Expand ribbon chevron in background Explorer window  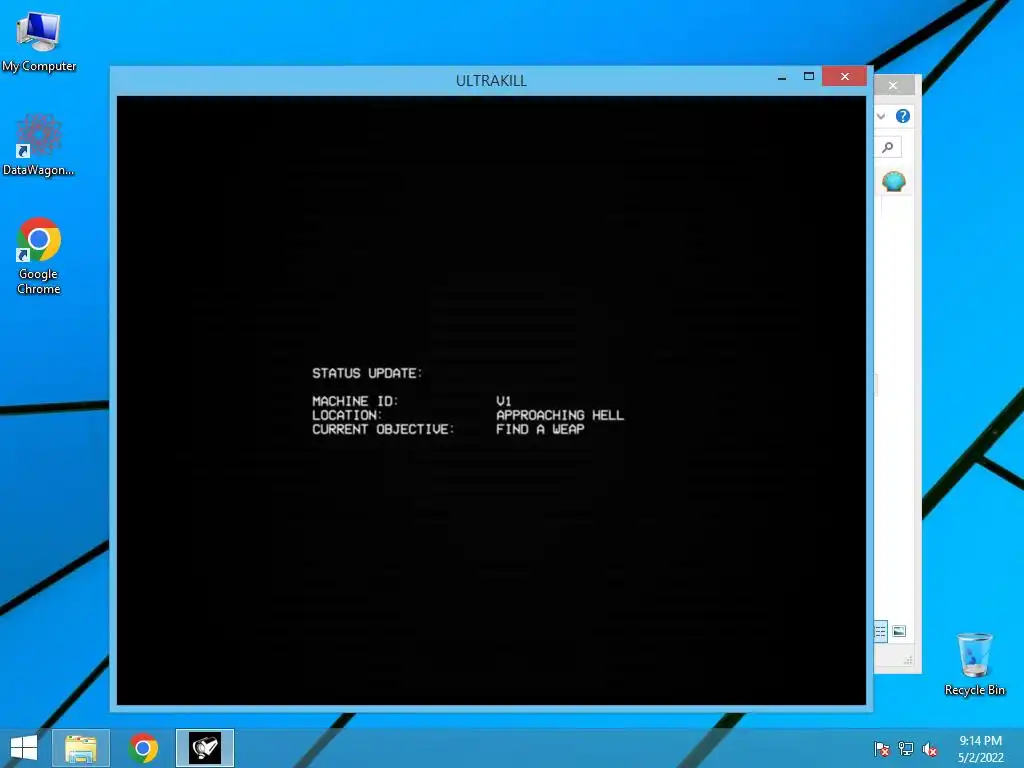(881, 116)
